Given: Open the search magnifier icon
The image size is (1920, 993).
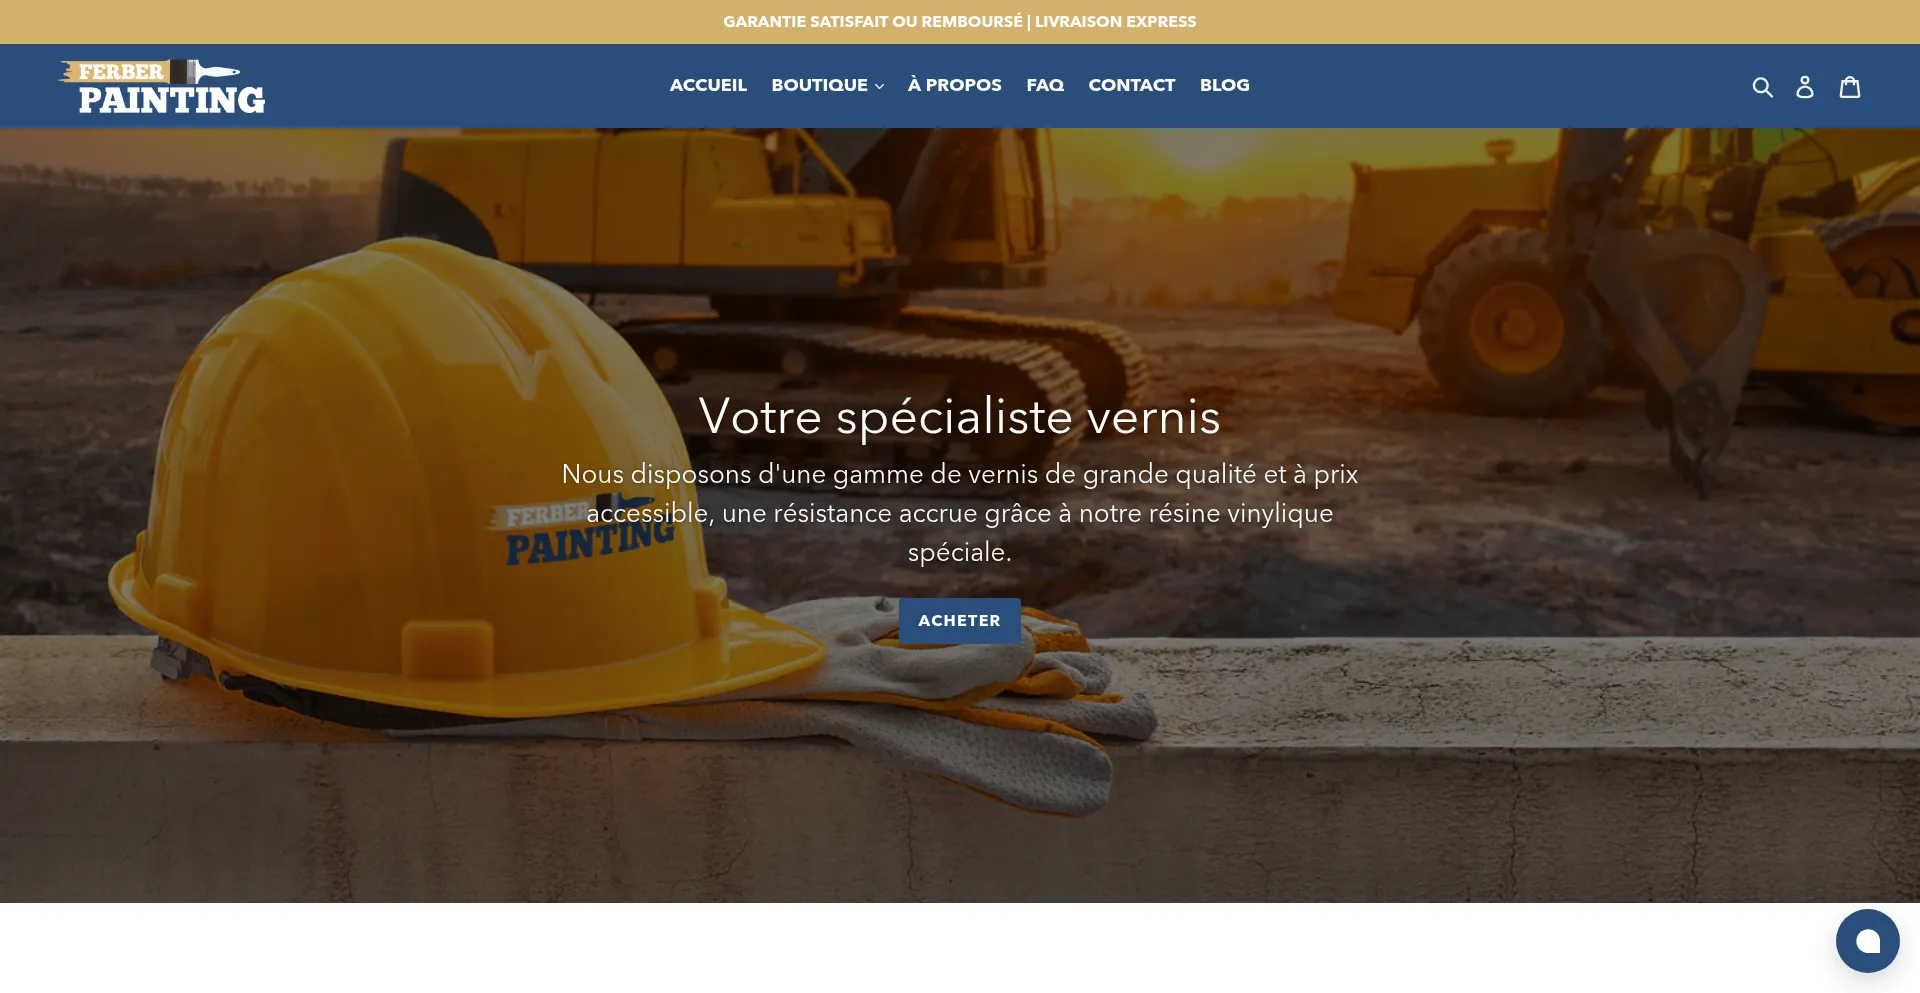Looking at the screenshot, I should [1762, 87].
